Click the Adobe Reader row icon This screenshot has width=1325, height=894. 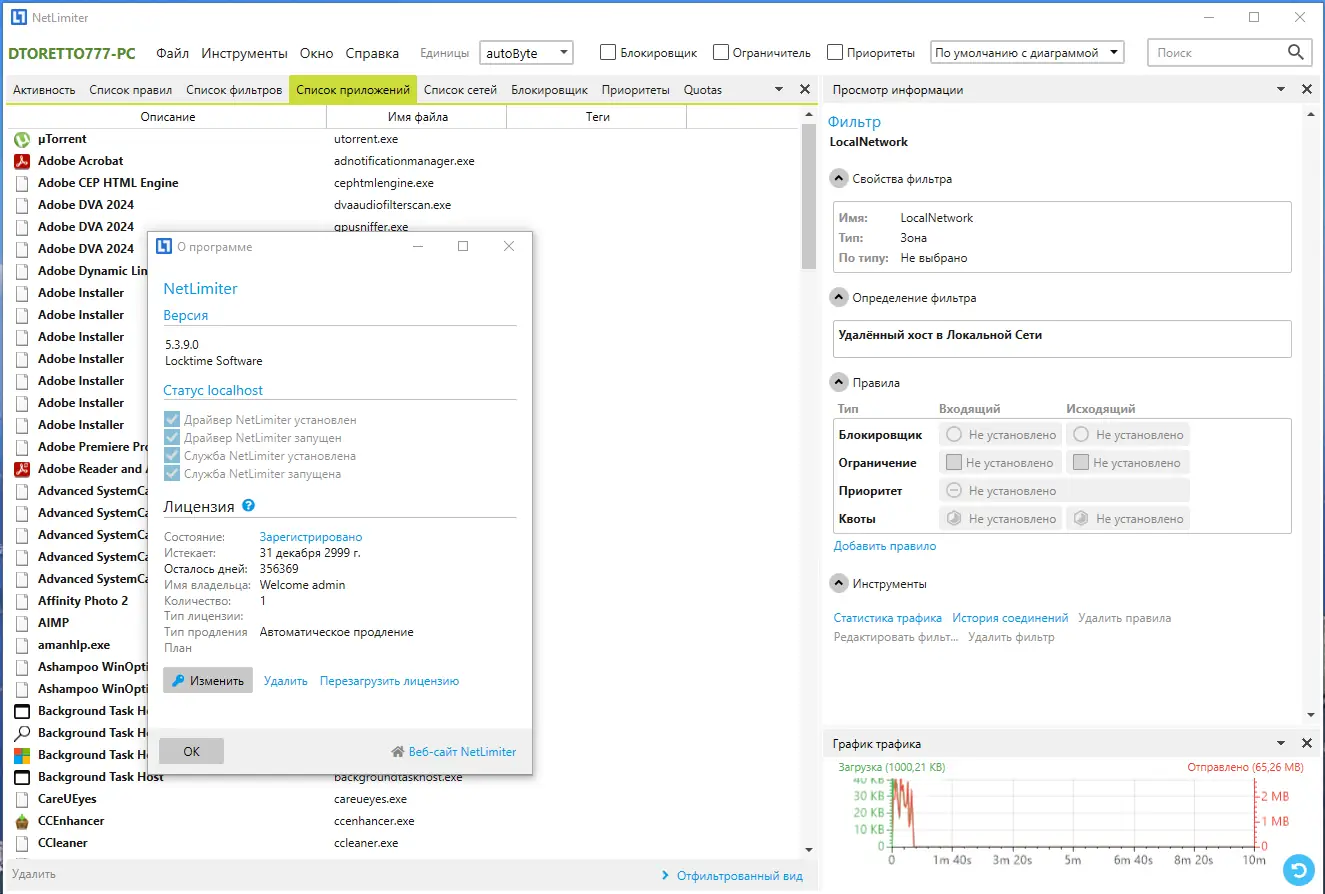coord(22,469)
